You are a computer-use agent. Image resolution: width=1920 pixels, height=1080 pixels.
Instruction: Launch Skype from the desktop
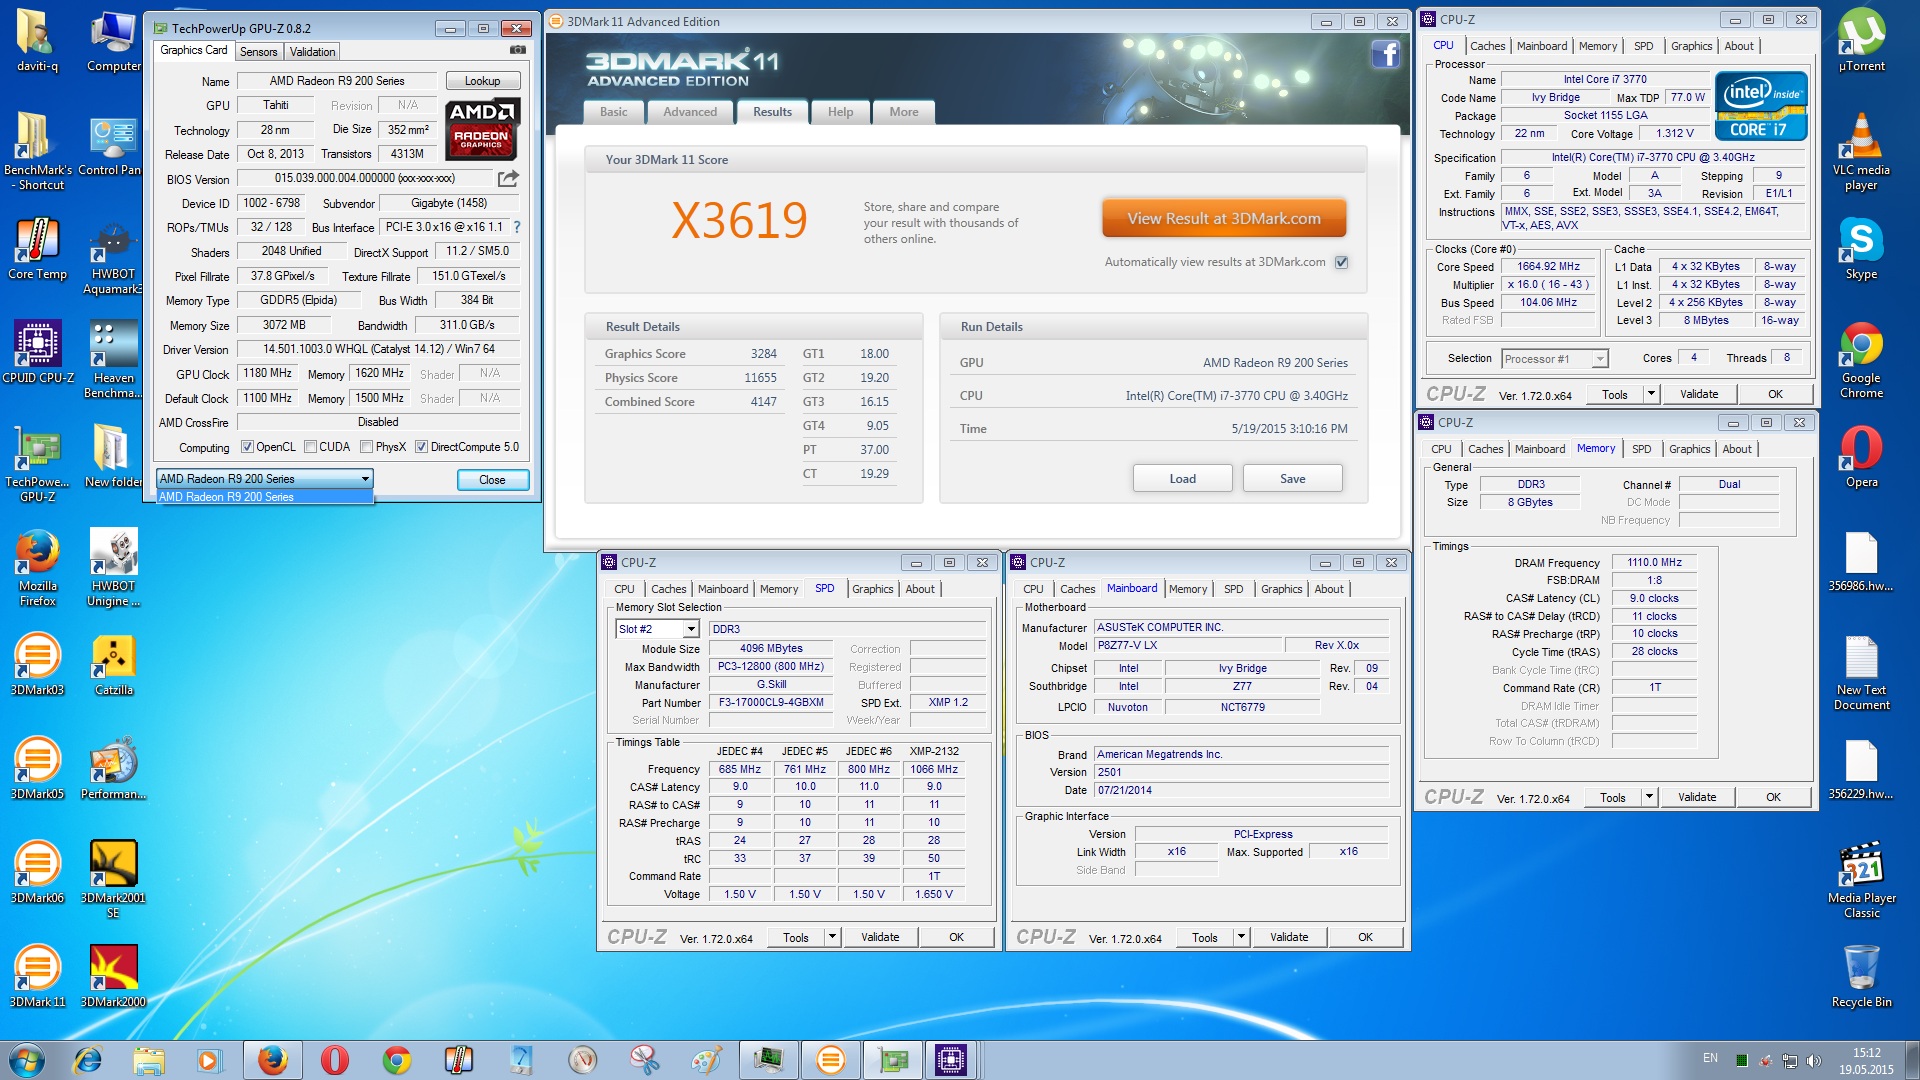tap(1861, 250)
